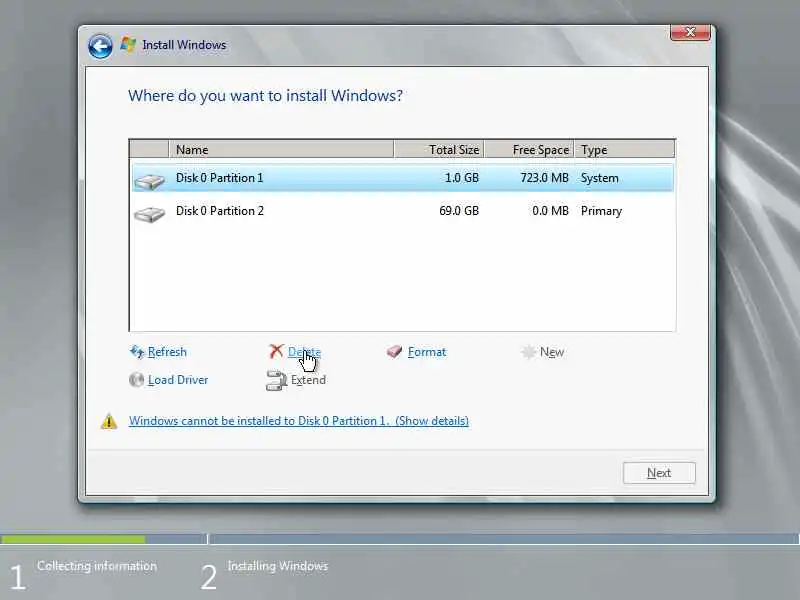Click the grayed New starburst icon

point(529,352)
